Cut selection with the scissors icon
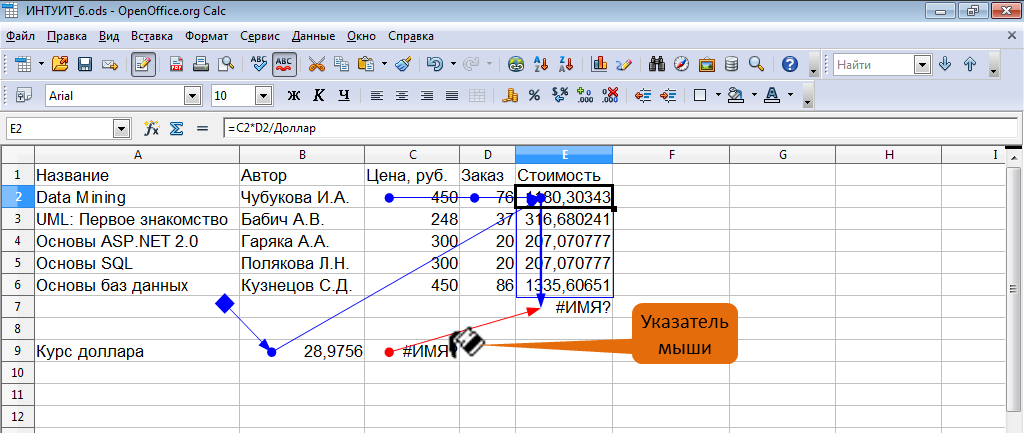The image size is (1024, 433). 317,64
